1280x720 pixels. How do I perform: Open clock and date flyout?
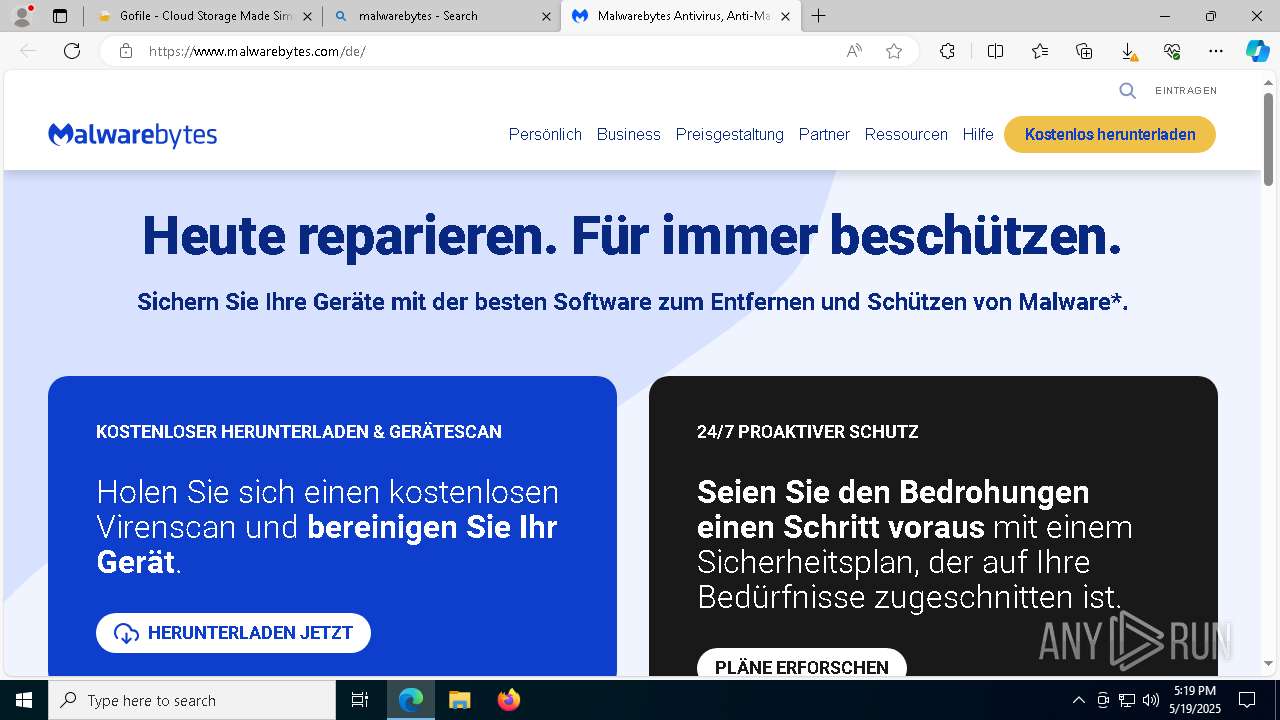point(1195,700)
